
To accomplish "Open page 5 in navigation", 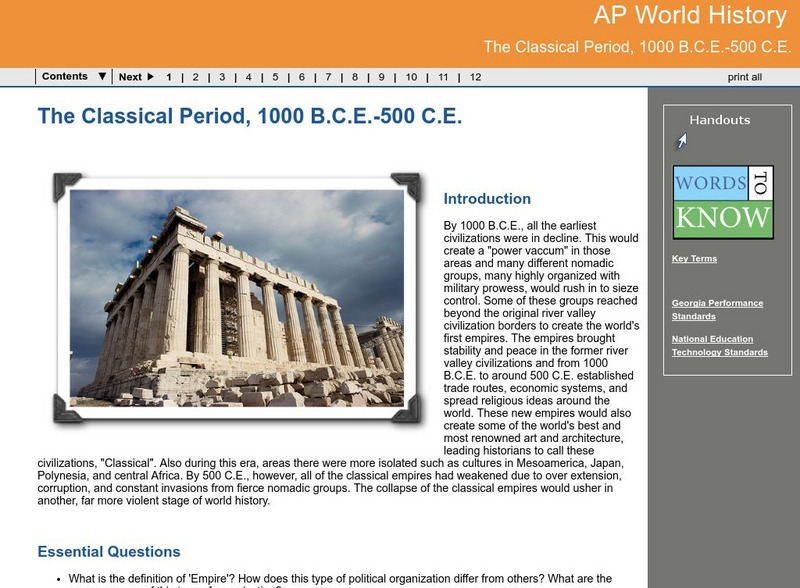I will coord(275,77).
